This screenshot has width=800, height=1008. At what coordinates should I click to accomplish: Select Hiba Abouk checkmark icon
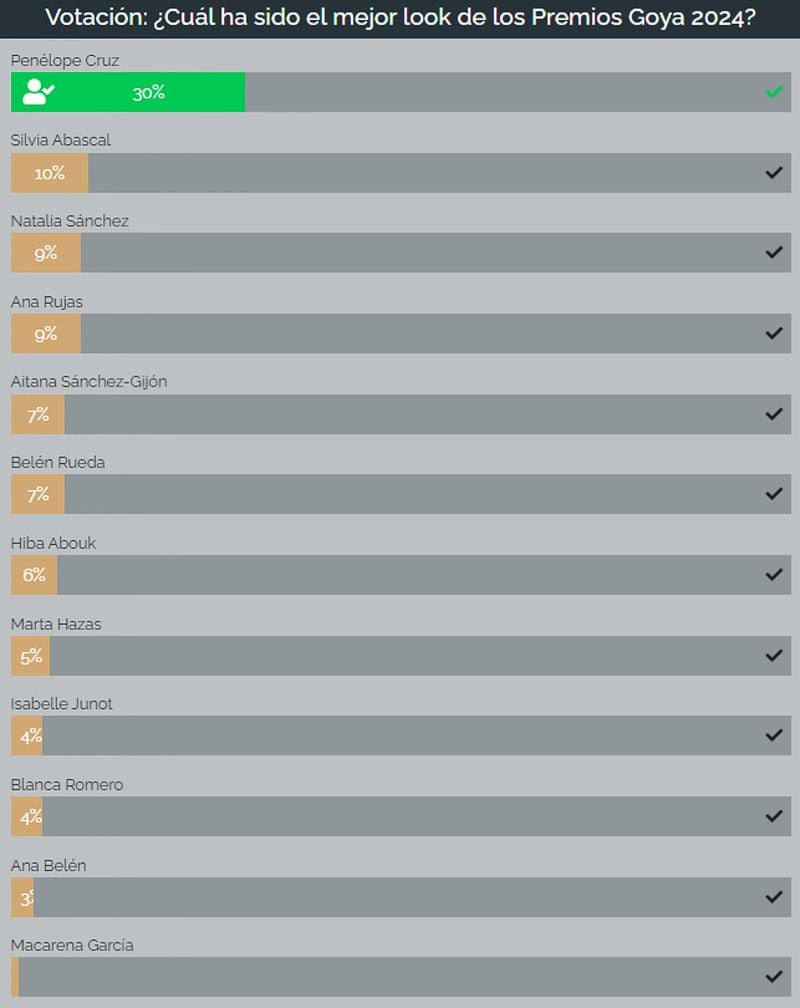(774, 575)
